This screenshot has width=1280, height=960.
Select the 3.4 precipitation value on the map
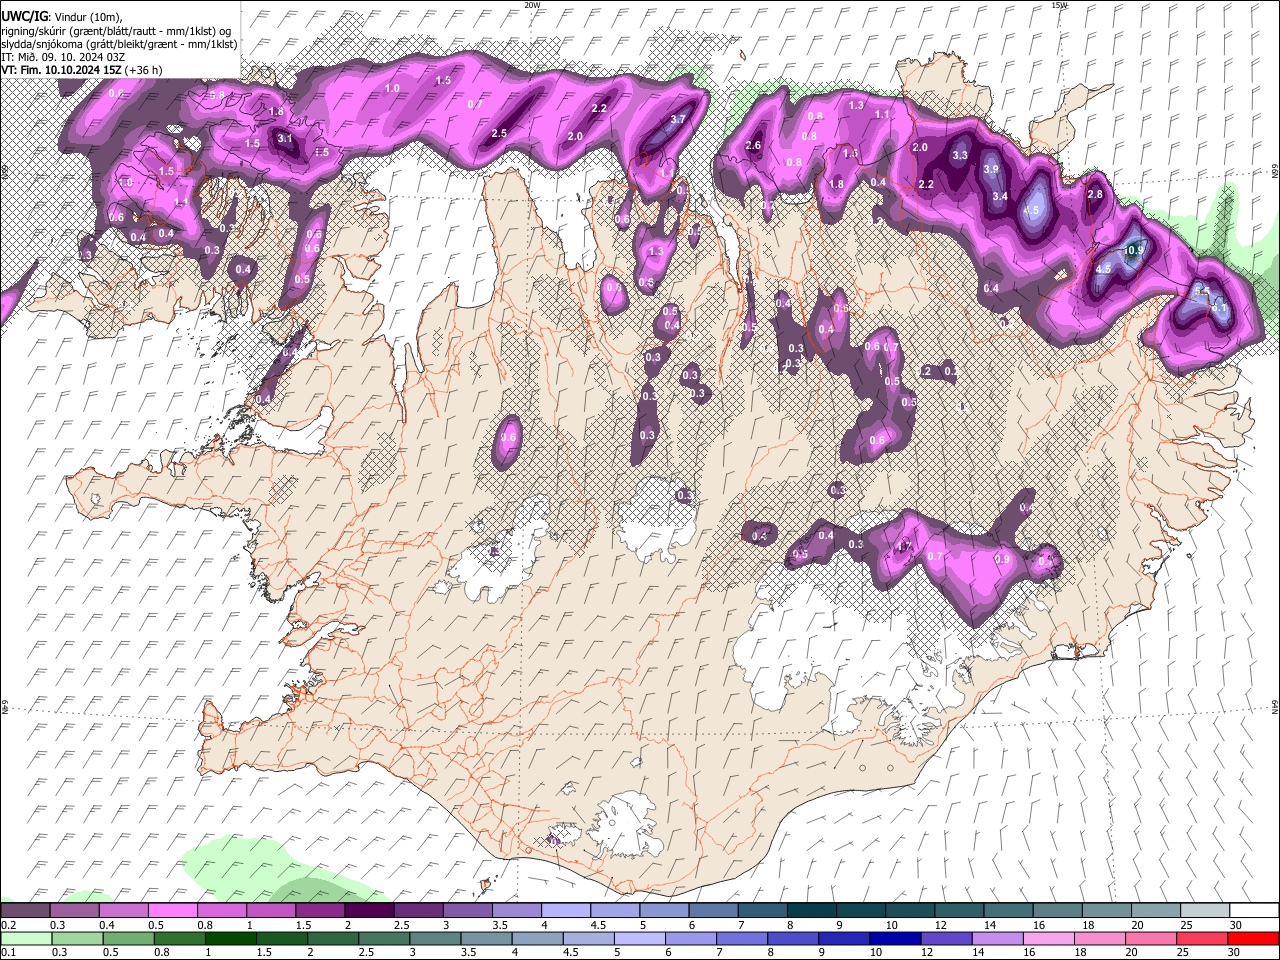(x=1000, y=196)
